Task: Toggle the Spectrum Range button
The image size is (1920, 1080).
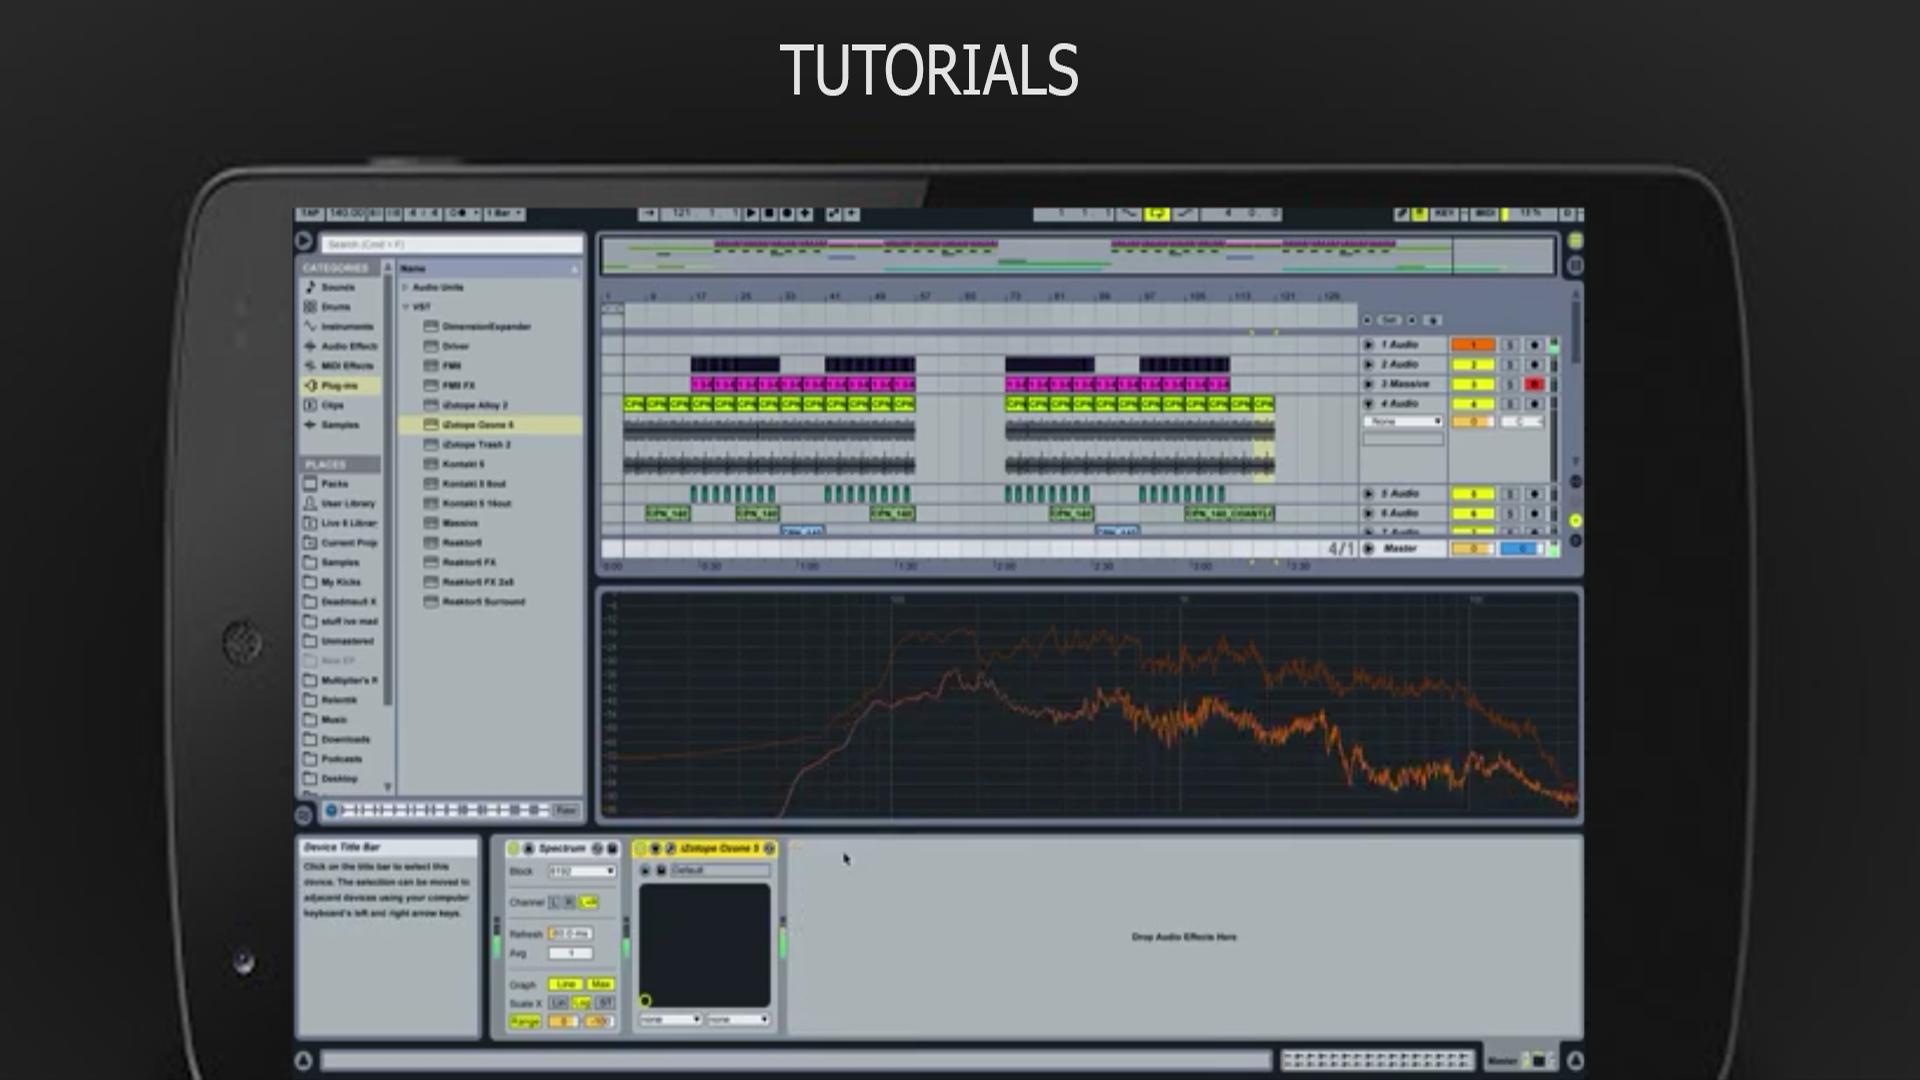Action: pos(525,1022)
